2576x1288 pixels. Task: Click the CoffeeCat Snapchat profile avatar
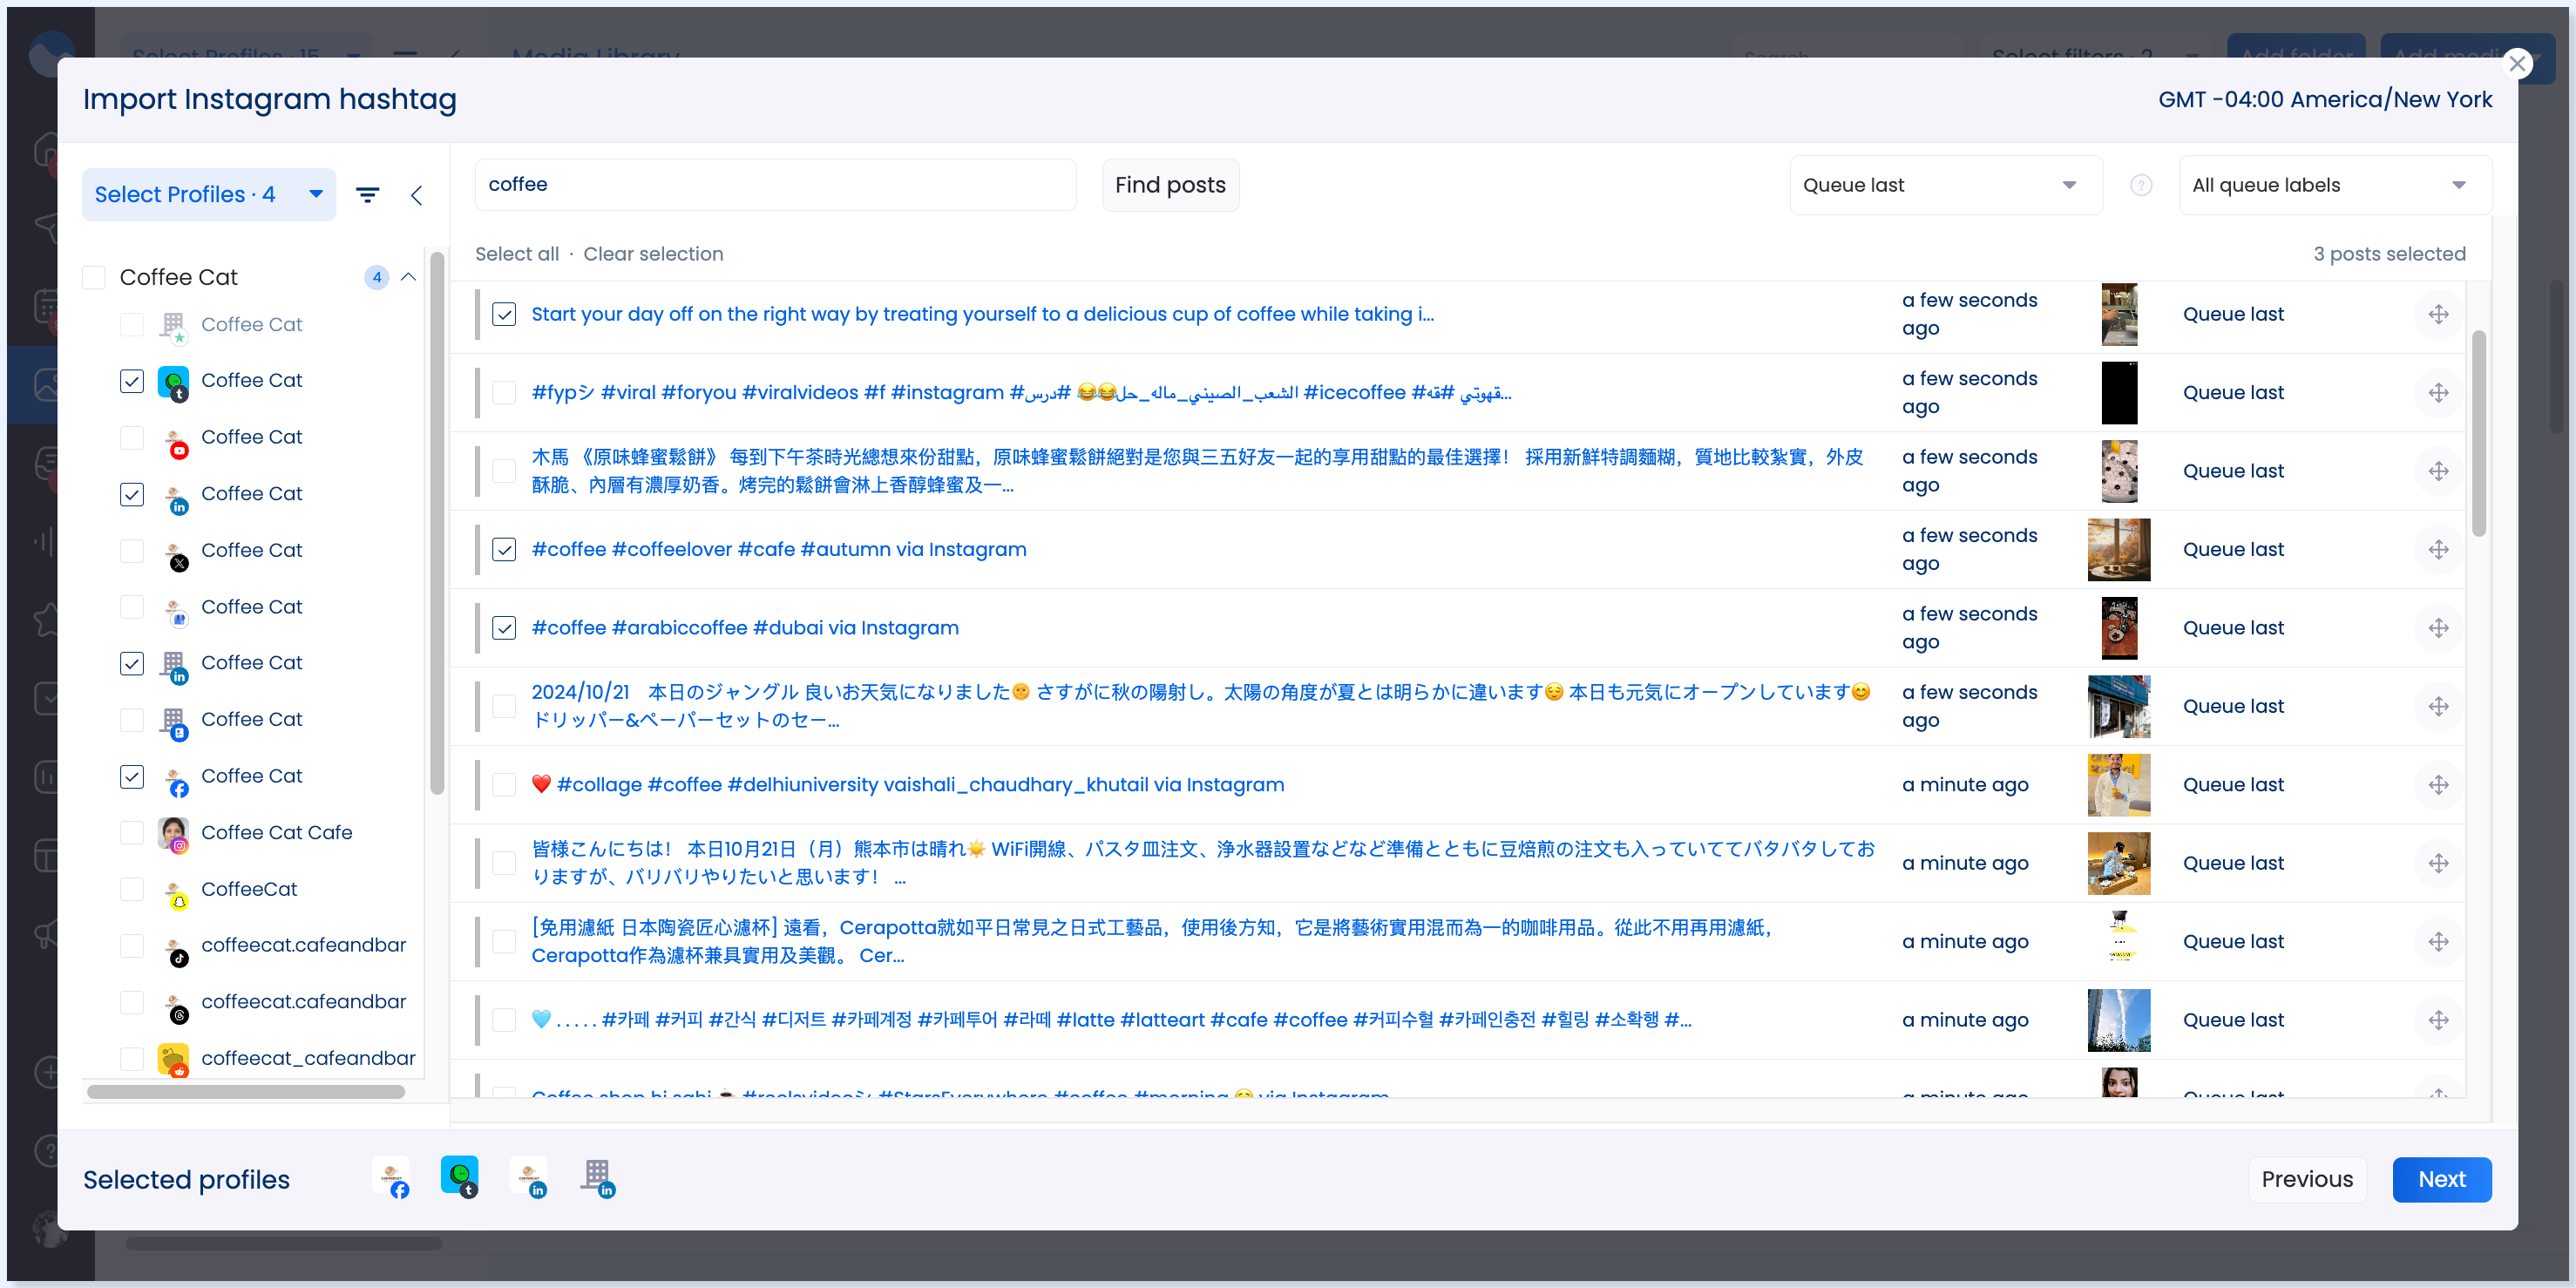pos(175,891)
